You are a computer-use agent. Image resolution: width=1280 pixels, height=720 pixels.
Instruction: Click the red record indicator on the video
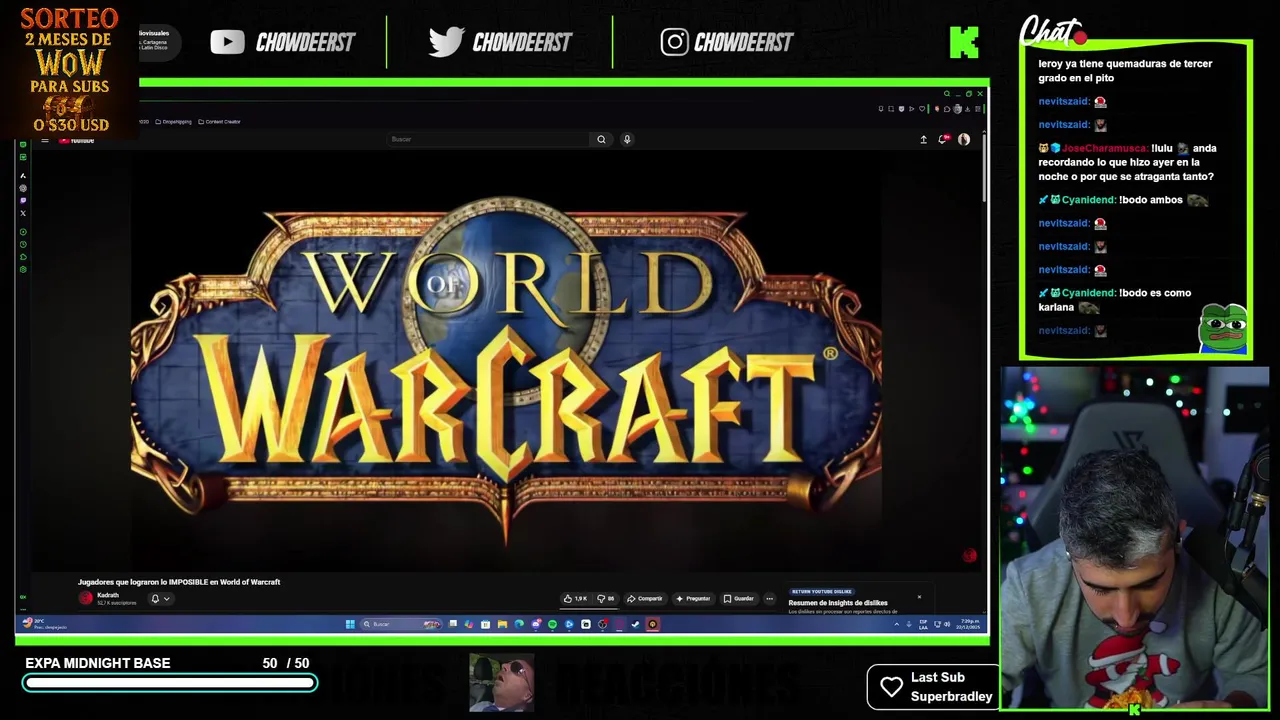point(969,555)
